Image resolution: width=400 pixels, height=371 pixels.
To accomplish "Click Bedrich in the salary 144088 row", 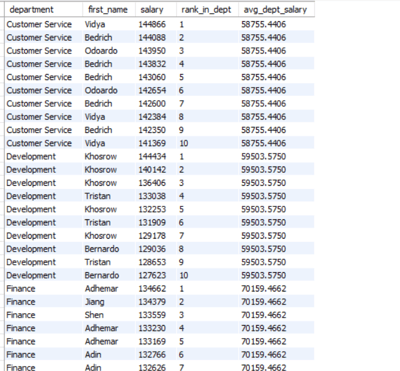I will point(98,37).
